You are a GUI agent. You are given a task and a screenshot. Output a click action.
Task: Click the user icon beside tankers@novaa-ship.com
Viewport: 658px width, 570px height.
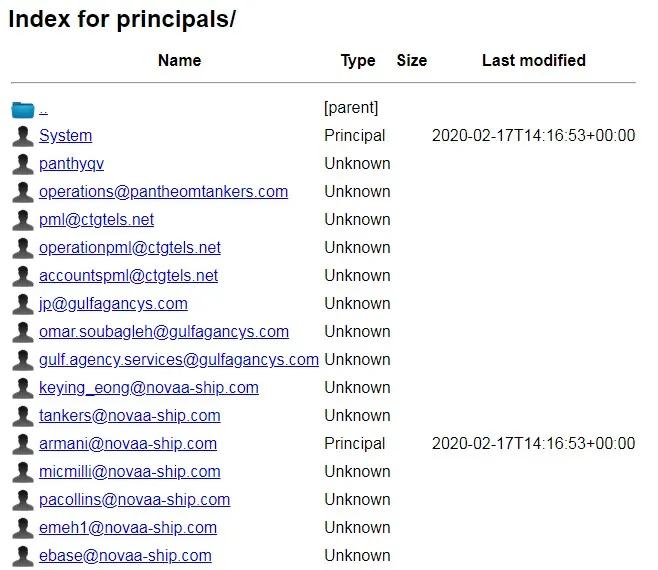(23, 416)
